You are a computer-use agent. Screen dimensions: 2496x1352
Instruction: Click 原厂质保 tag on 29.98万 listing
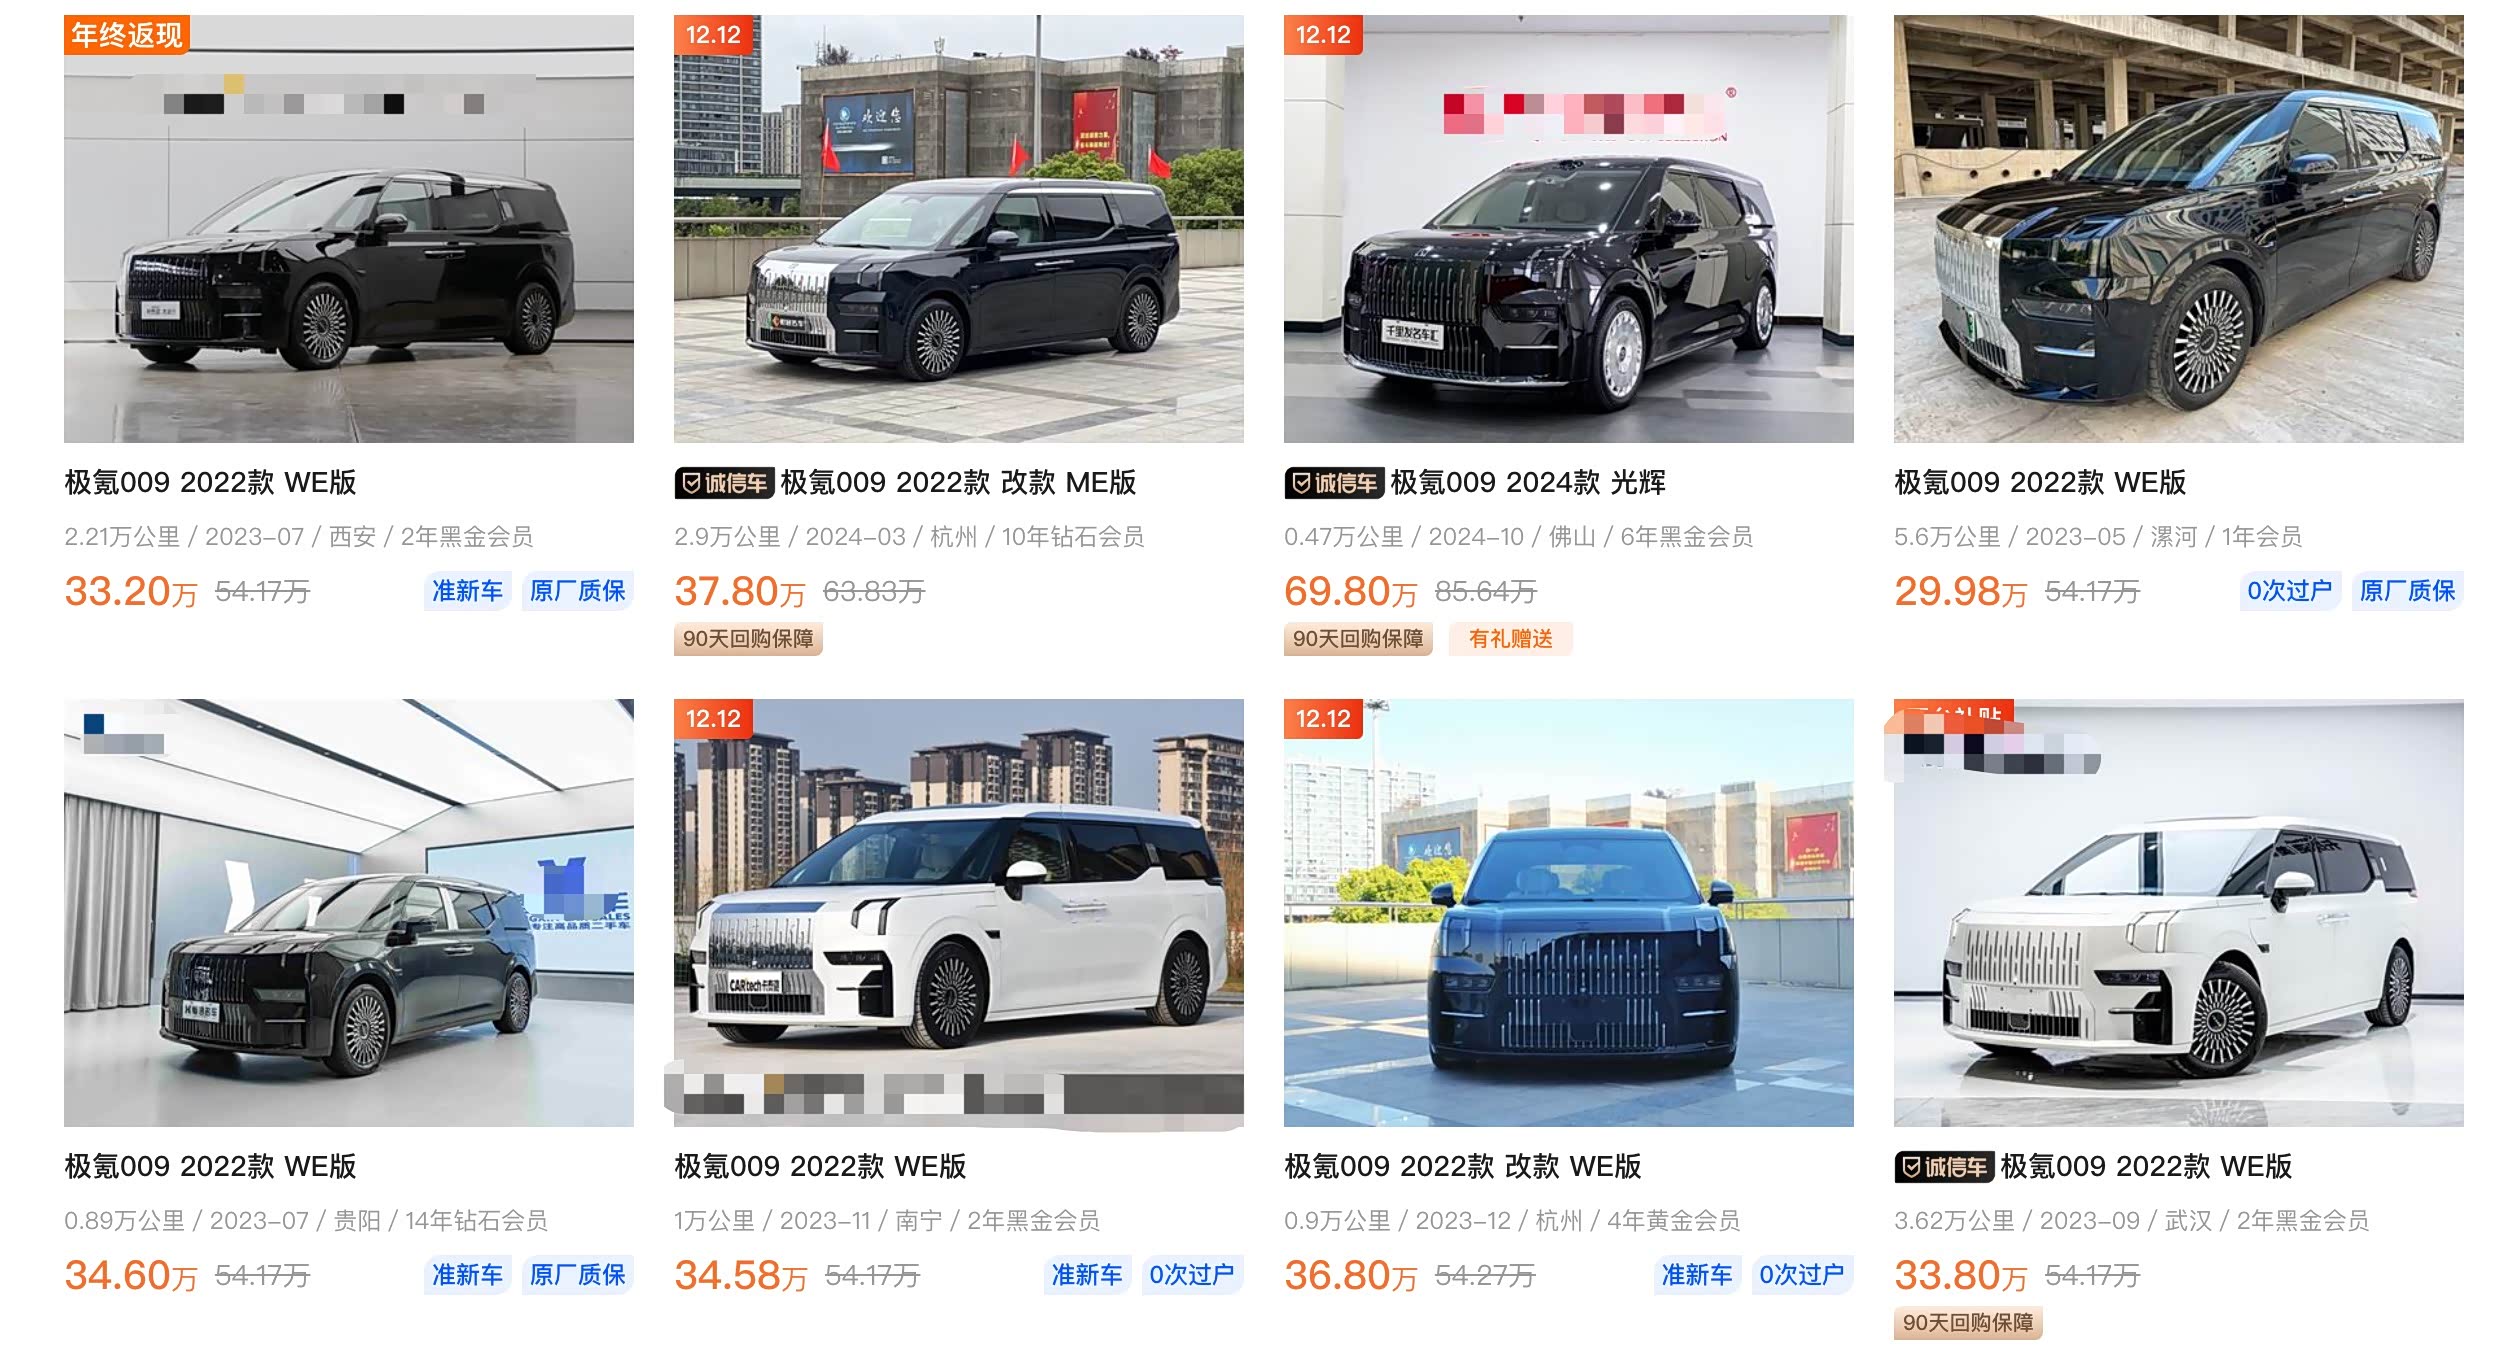point(2407,591)
